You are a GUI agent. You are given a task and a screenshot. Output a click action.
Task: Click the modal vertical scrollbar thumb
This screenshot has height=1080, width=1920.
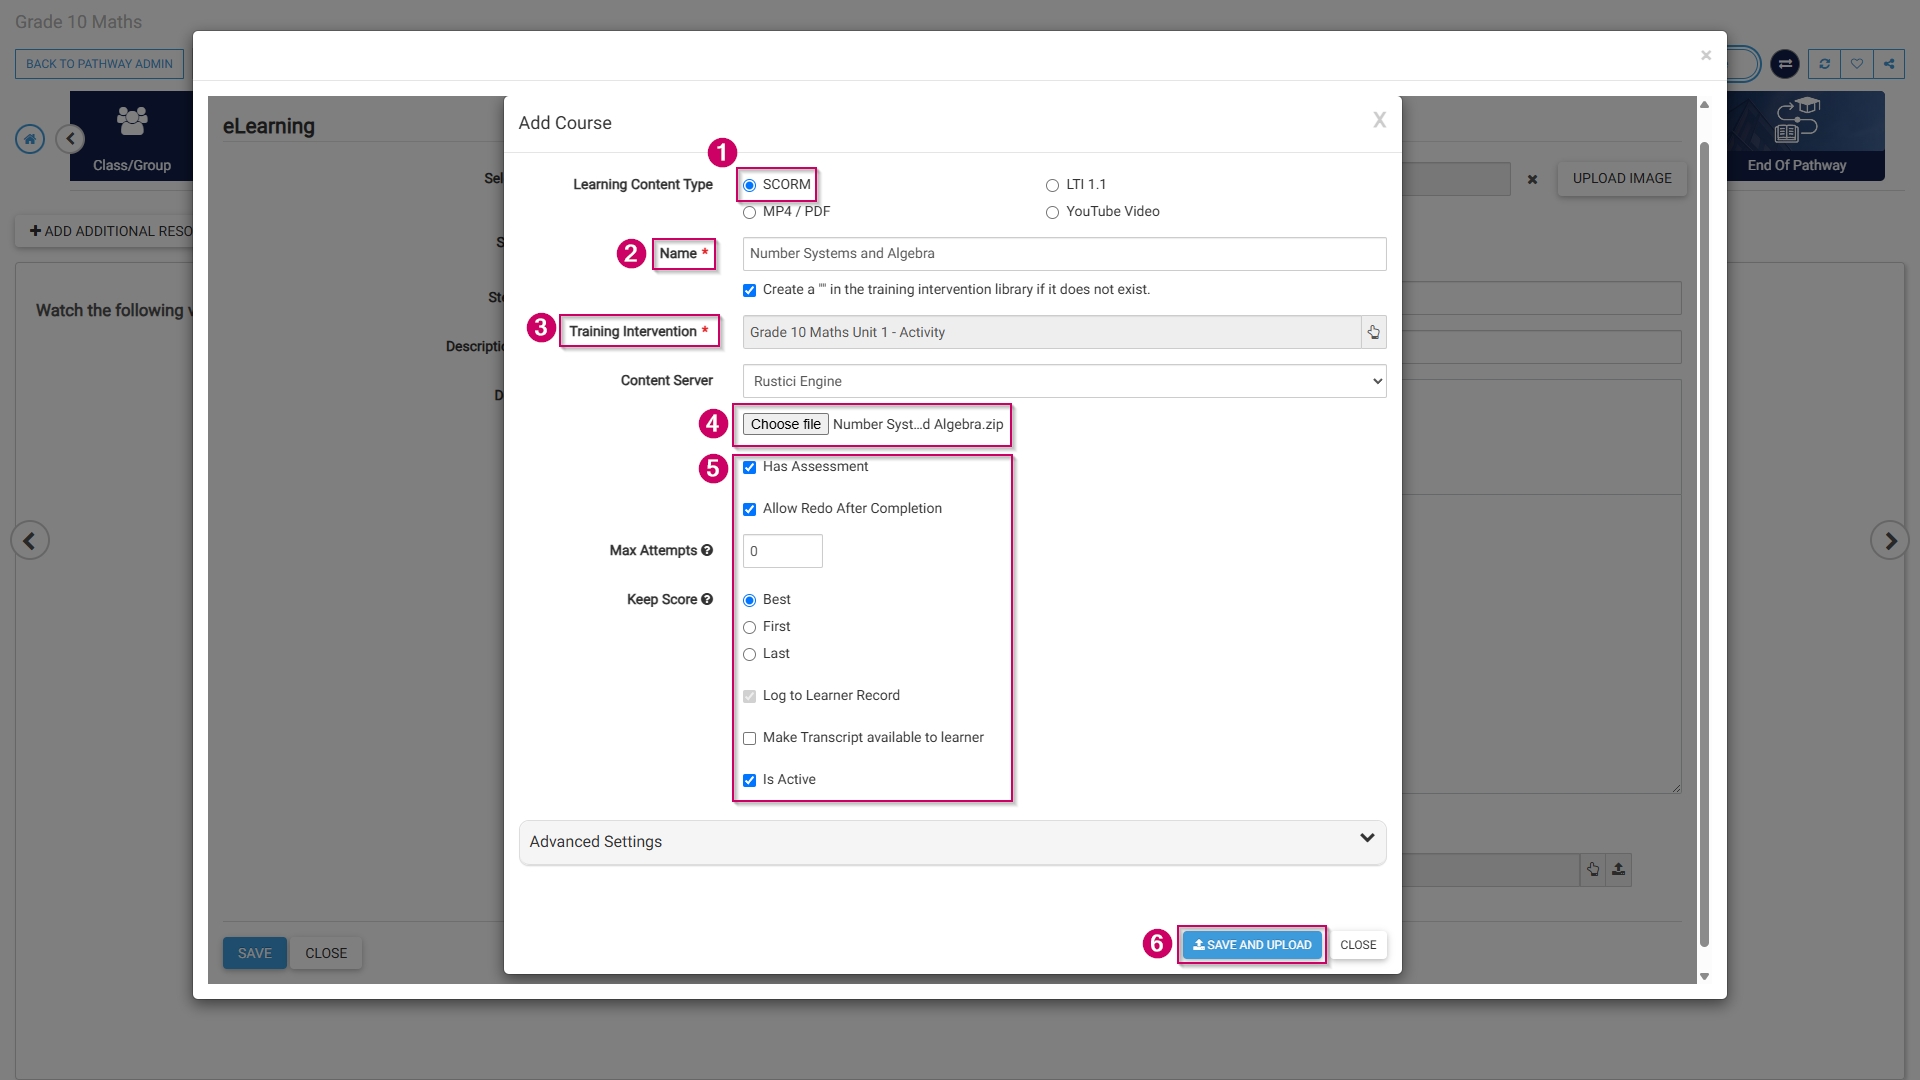pos(1704,543)
